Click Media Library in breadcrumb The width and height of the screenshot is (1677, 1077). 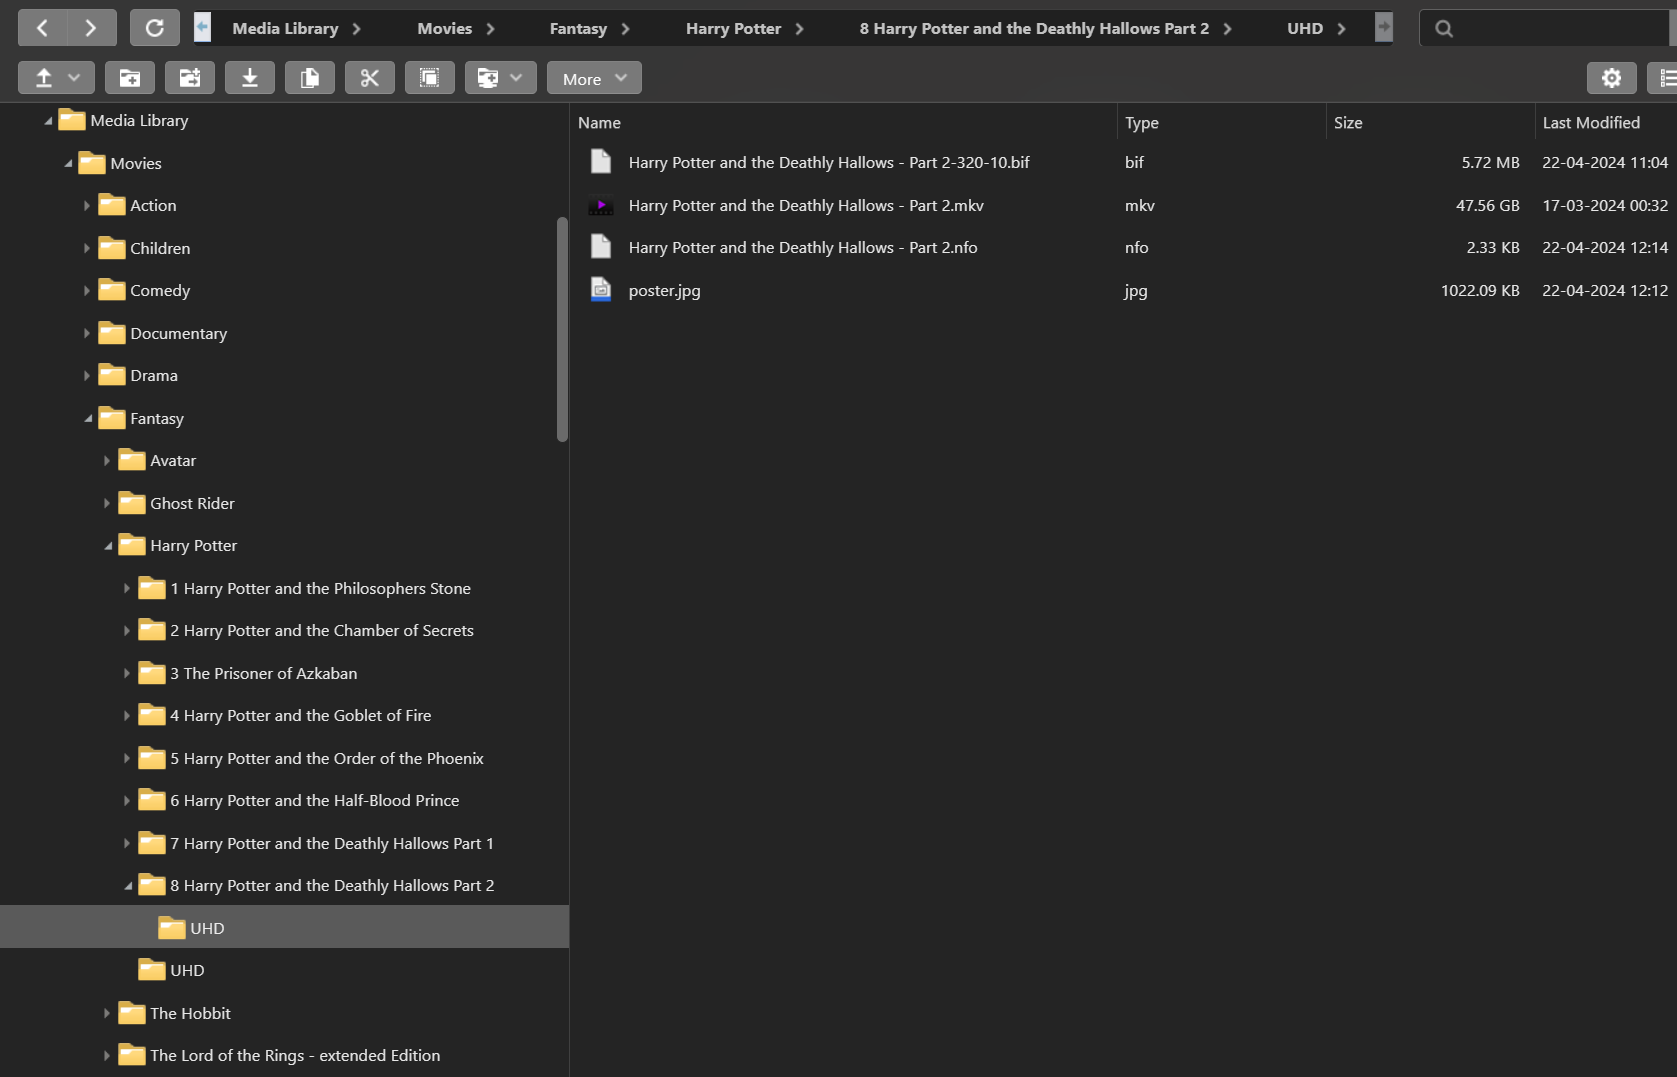coord(285,28)
